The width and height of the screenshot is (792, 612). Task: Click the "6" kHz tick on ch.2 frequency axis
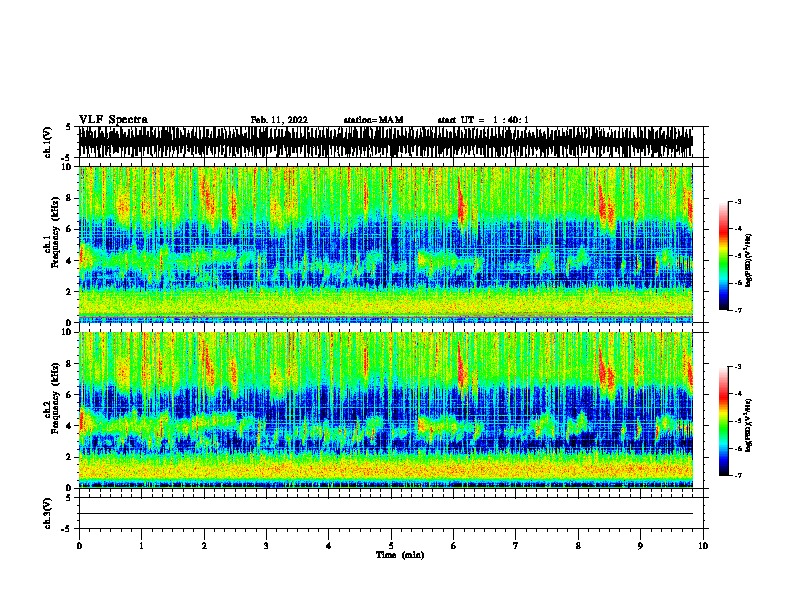(x=70, y=395)
